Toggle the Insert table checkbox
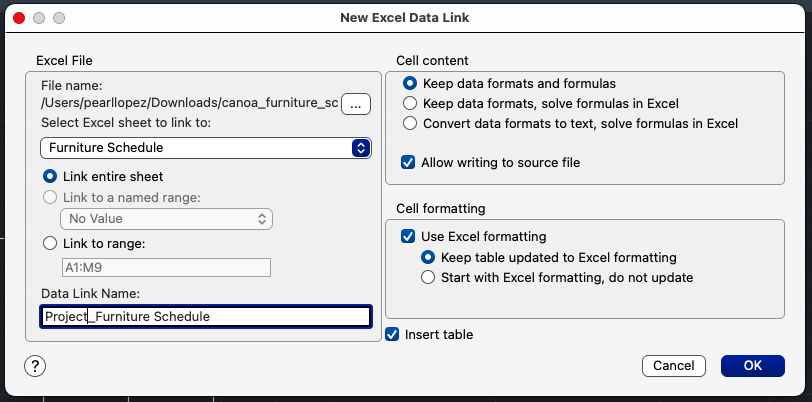The width and height of the screenshot is (812, 402). (393, 334)
